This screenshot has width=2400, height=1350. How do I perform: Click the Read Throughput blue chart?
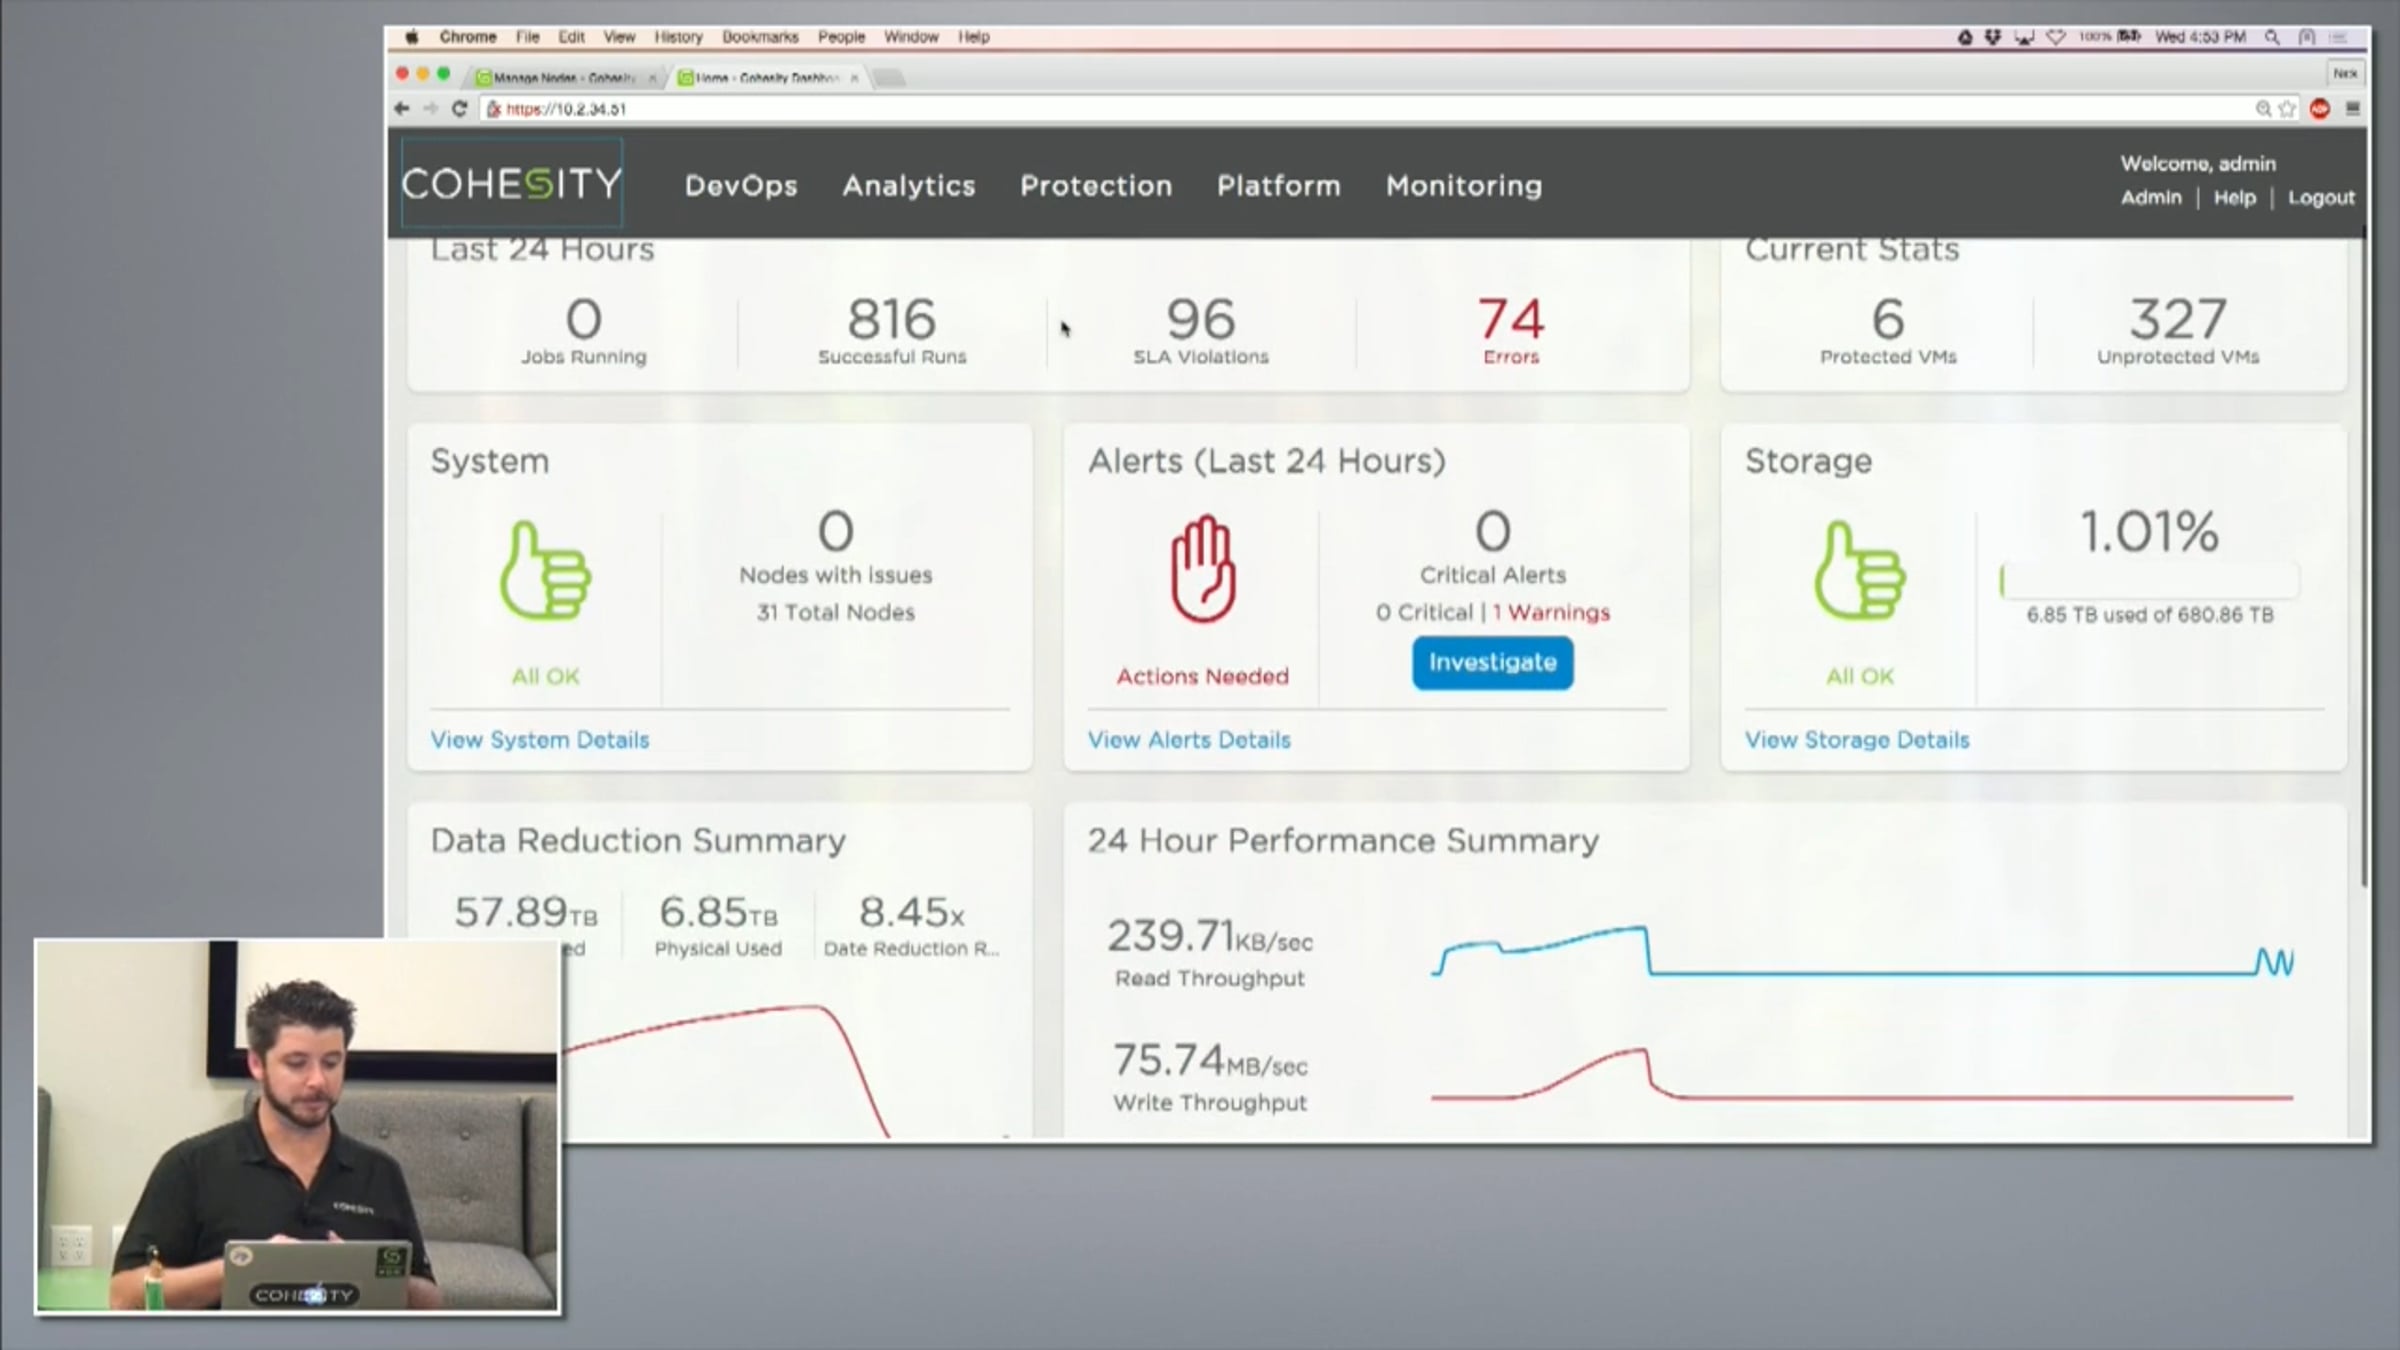(x=1863, y=952)
